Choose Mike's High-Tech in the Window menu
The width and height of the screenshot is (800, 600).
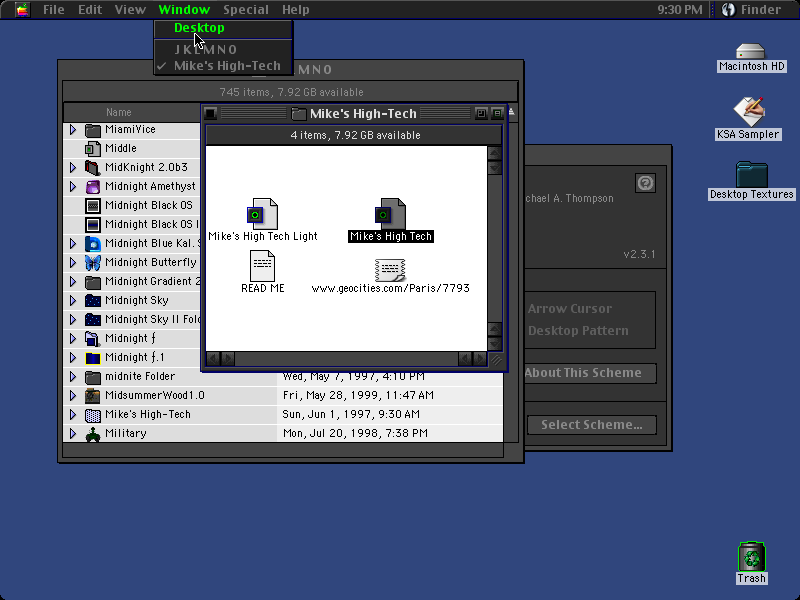[x=223, y=66]
